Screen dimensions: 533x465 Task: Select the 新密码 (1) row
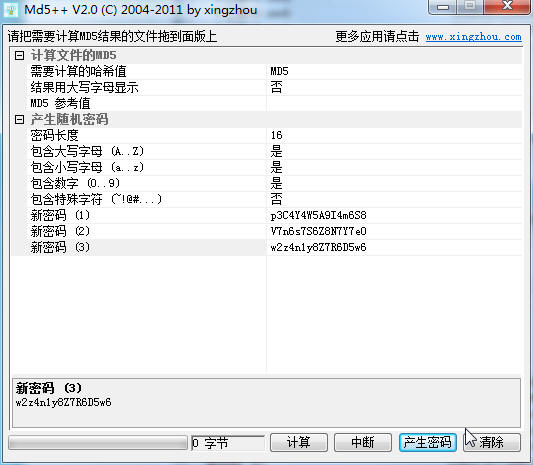(266, 215)
